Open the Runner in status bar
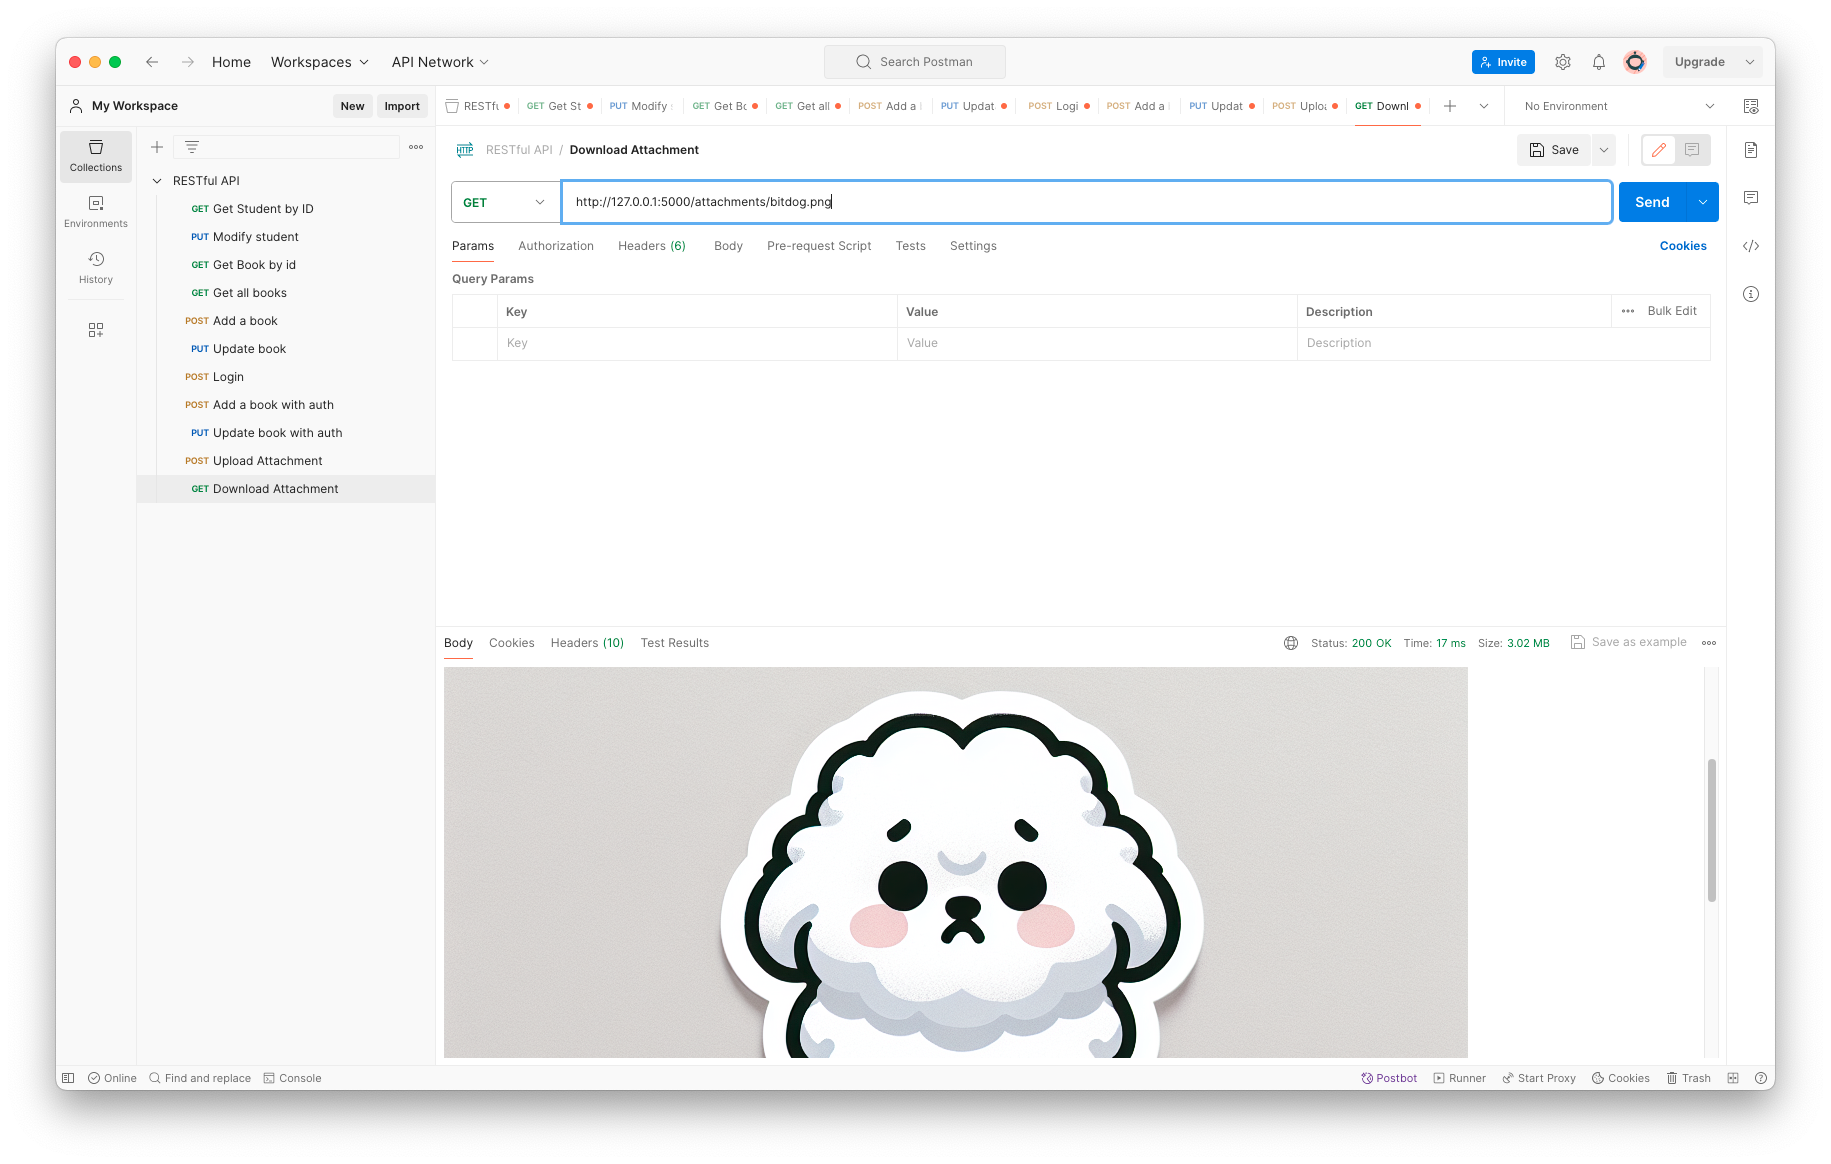This screenshot has height=1164, width=1831. pos(1459,1078)
